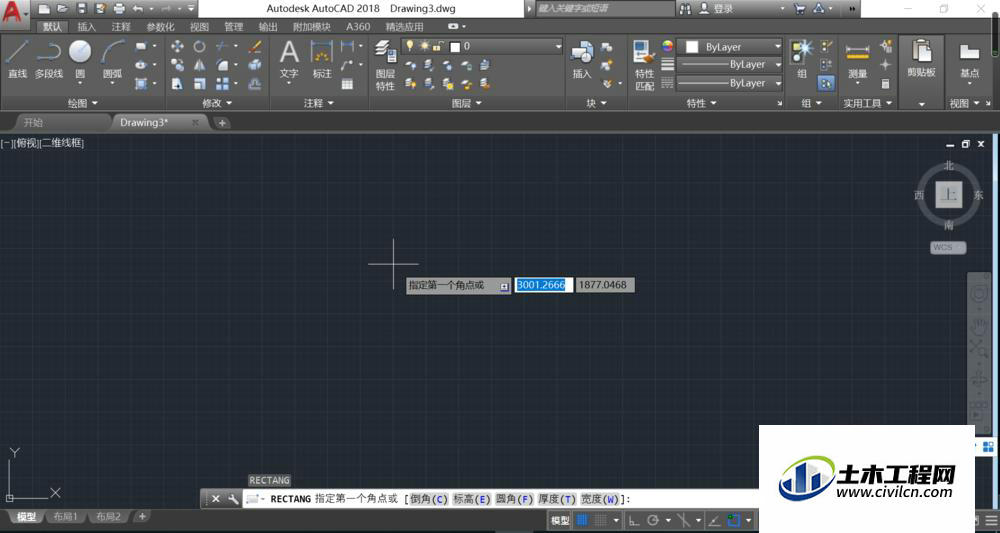
Task: Open the lineweight ByLayer dropdown
Action: 730,65
